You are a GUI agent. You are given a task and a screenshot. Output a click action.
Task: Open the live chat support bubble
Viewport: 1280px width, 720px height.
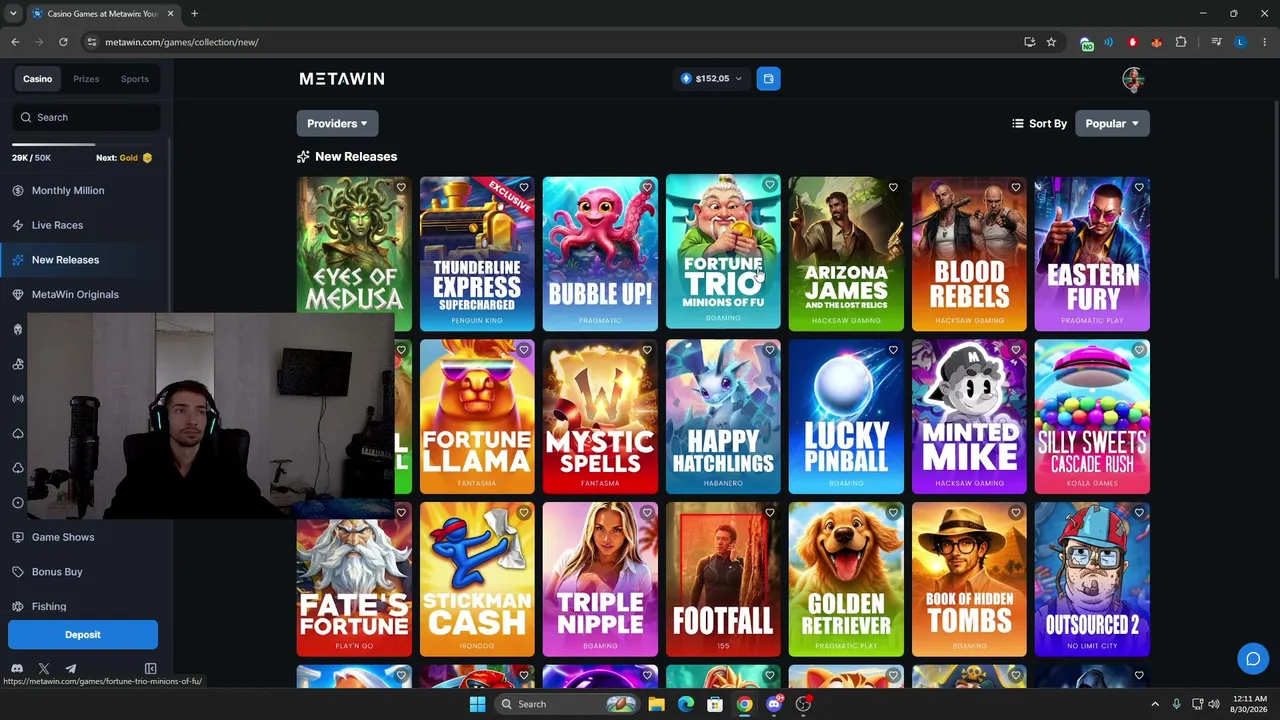[1252, 658]
